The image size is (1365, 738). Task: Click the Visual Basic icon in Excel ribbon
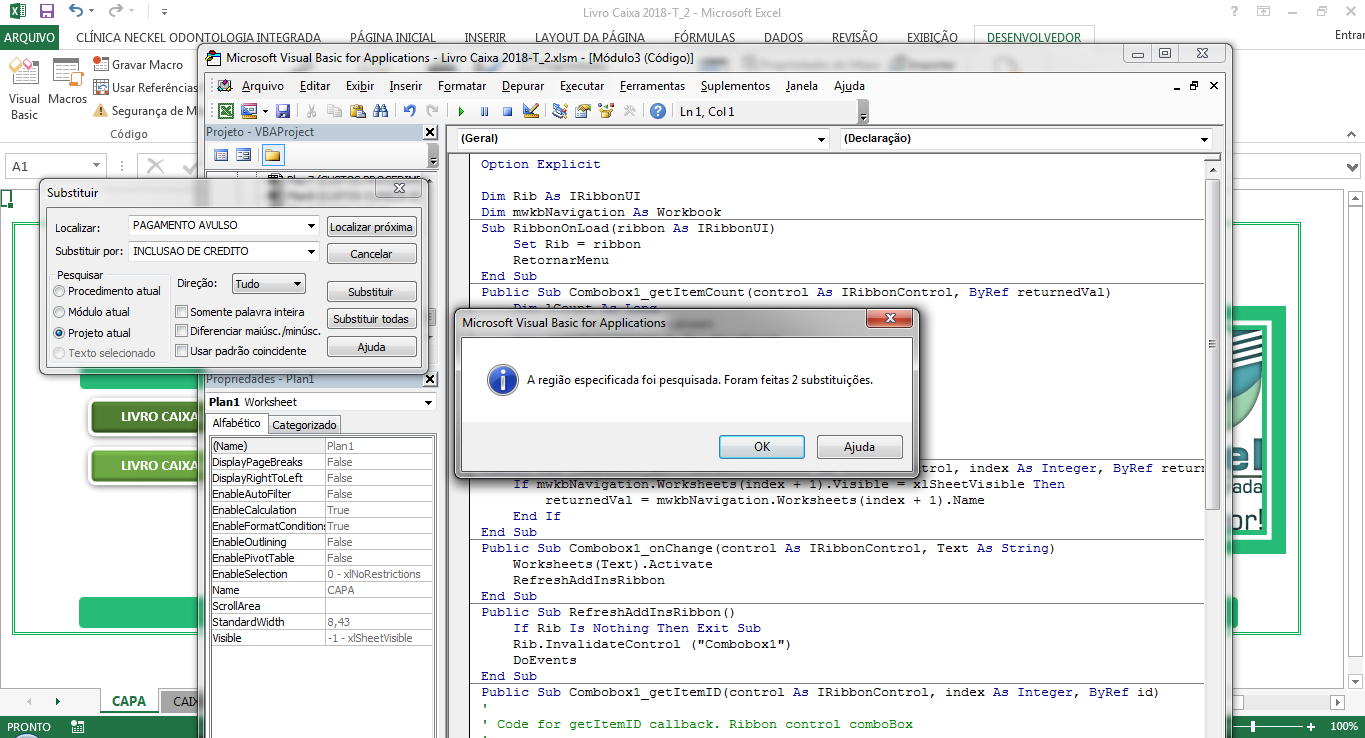pyautogui.click(x=24, y=89)
